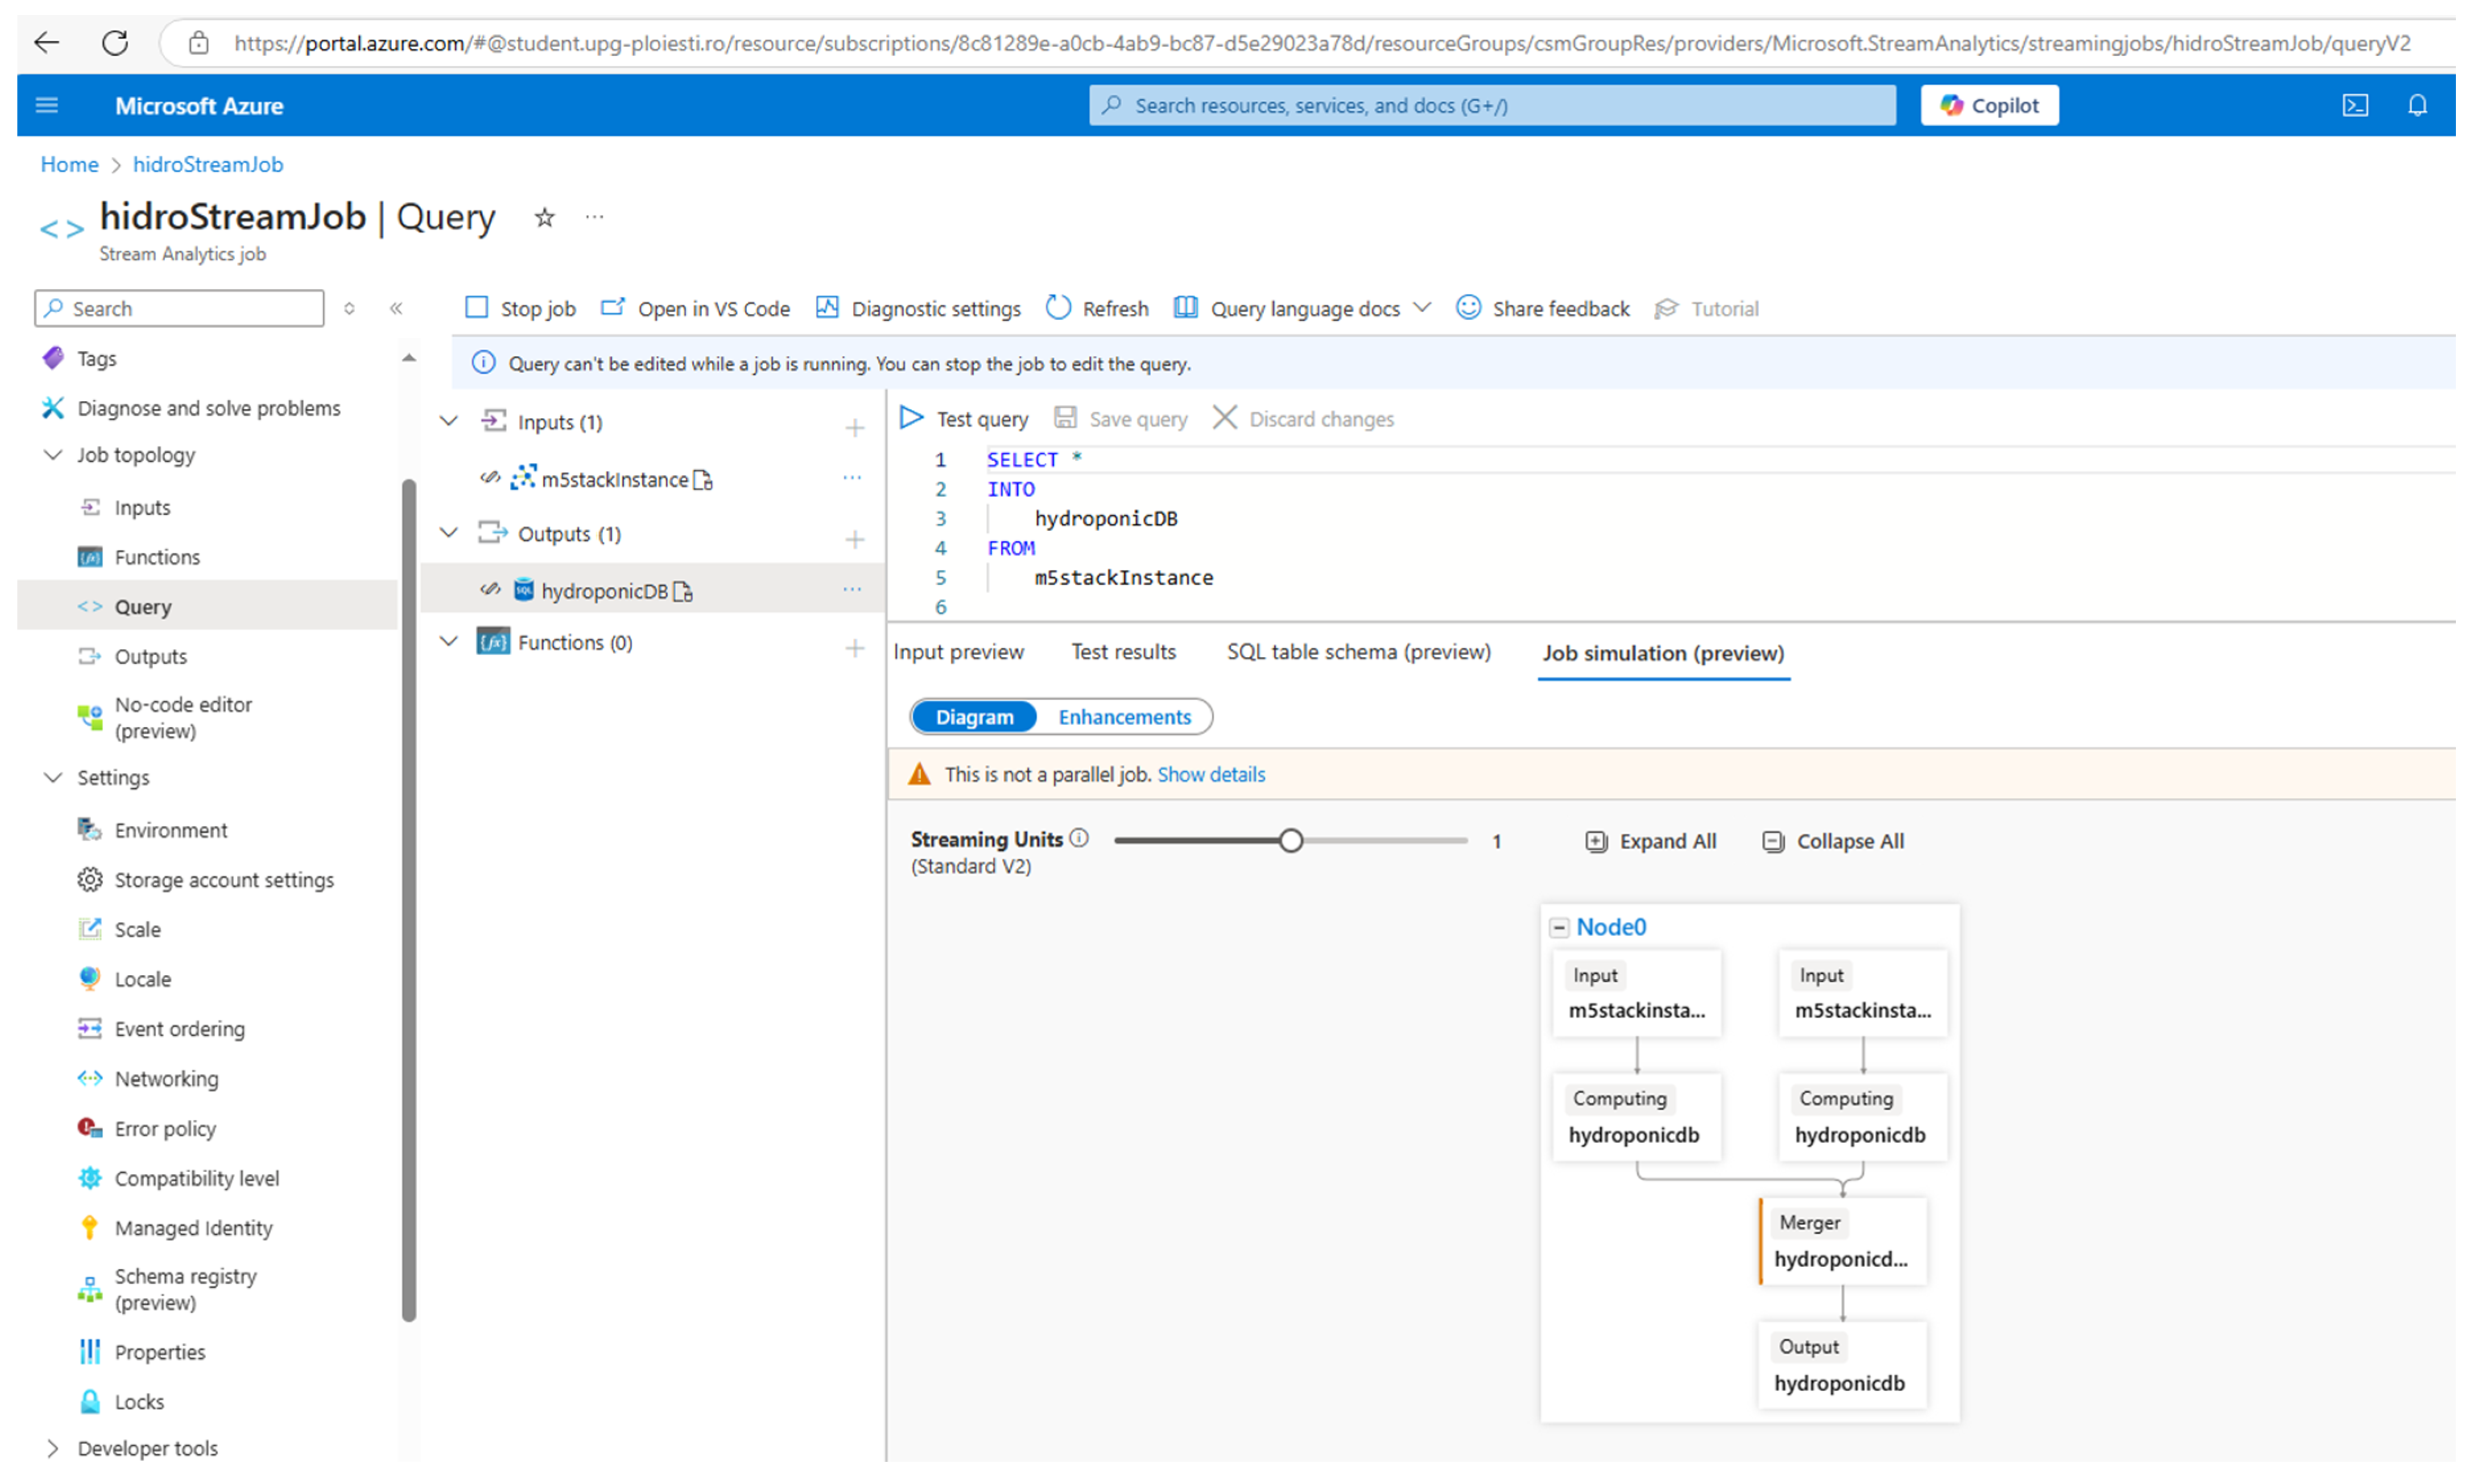Image resolution: width=2468 pixels, height=1484 pixels.
Task: Run Test query play icon
Action: 911,418
